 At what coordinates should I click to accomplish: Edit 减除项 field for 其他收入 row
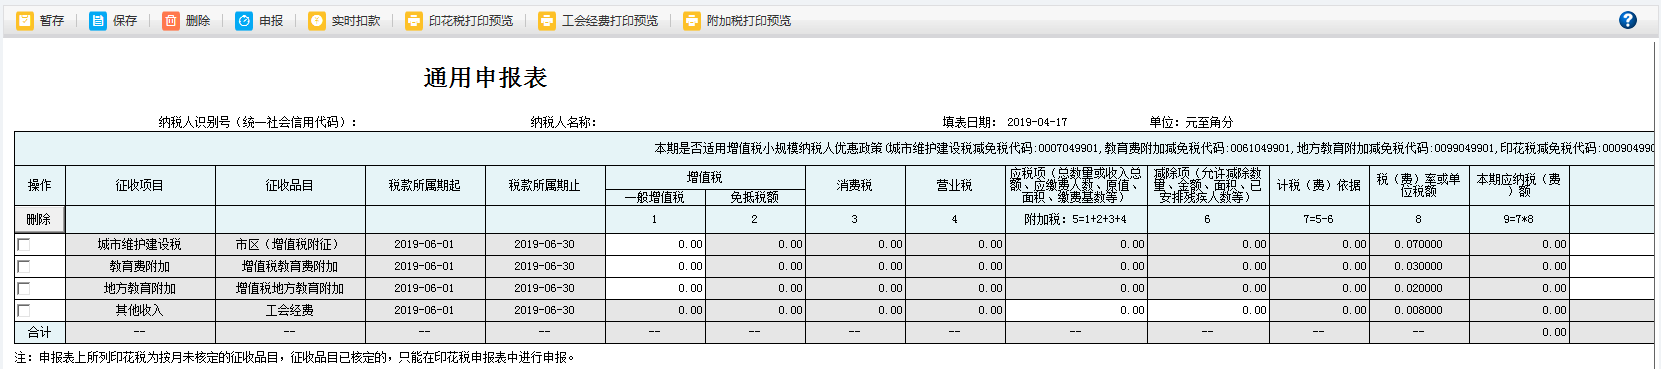coord(1208,310)
